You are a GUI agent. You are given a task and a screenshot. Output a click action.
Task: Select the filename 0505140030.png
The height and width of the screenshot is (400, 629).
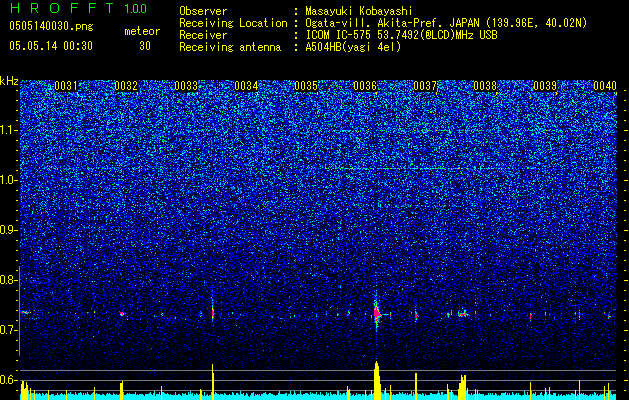click(x=51, y=26)
